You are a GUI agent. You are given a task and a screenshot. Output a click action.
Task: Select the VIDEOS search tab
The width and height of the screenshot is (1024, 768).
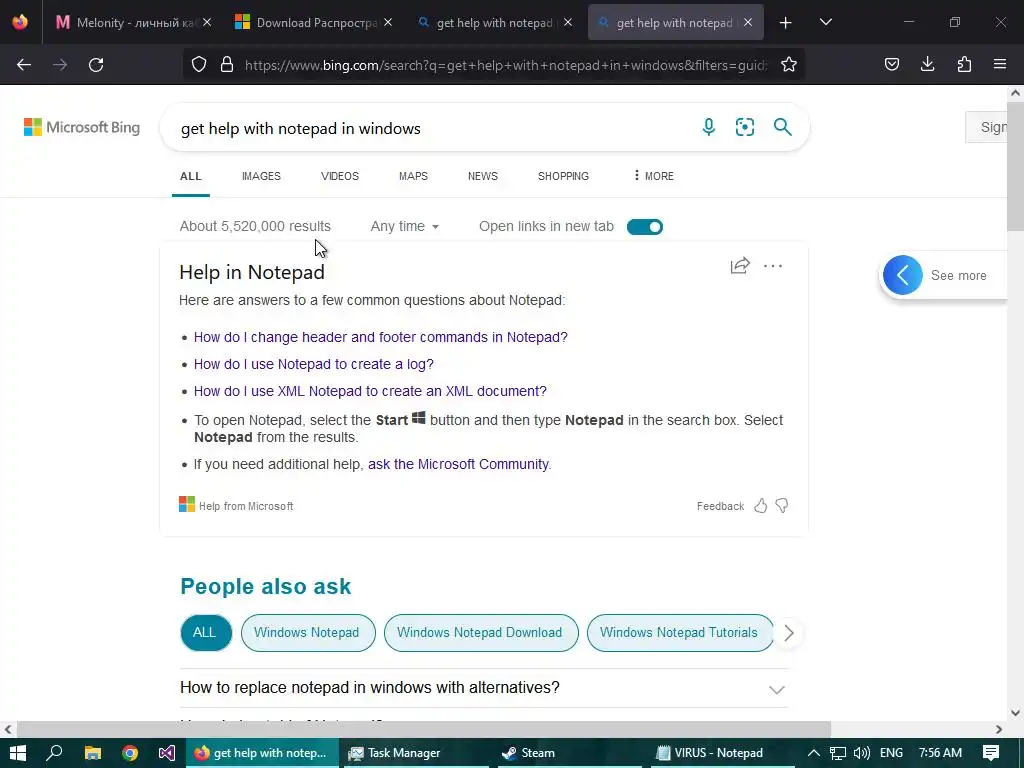[x=340, y=176]
